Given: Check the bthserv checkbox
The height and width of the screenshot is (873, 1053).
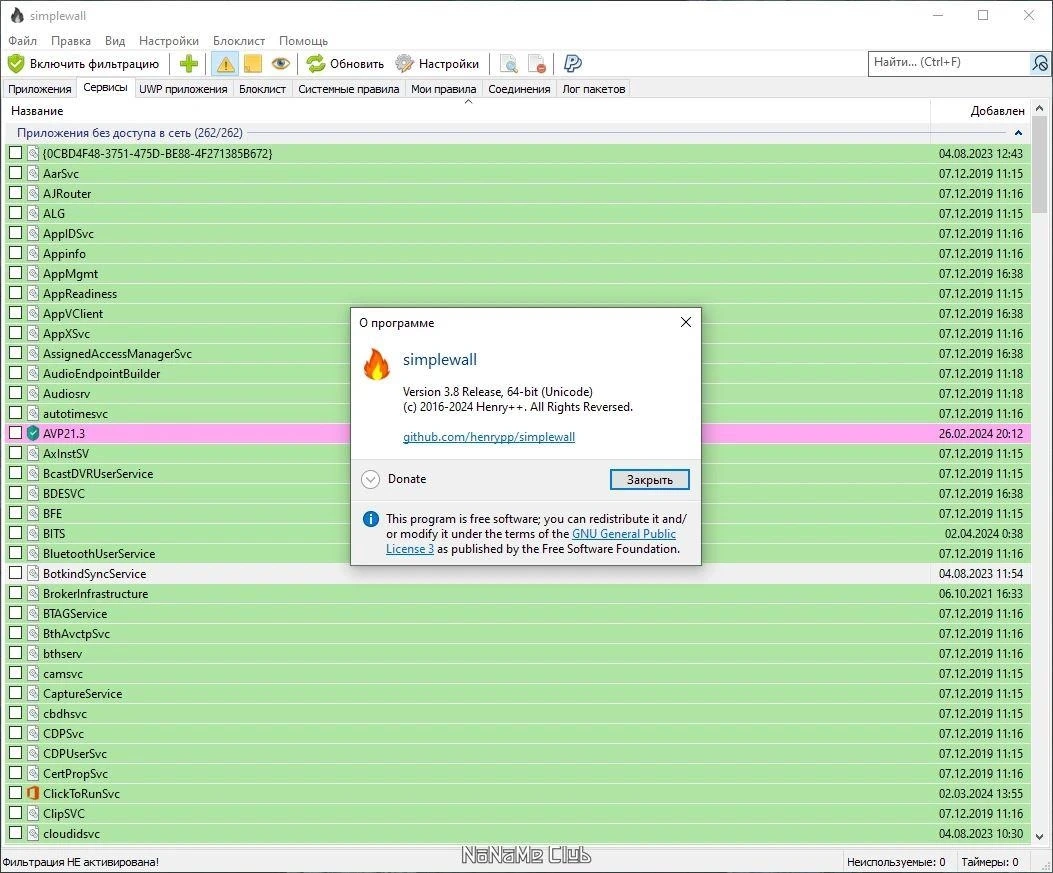Looking at the screenshot, I should (x=15, y=653).
